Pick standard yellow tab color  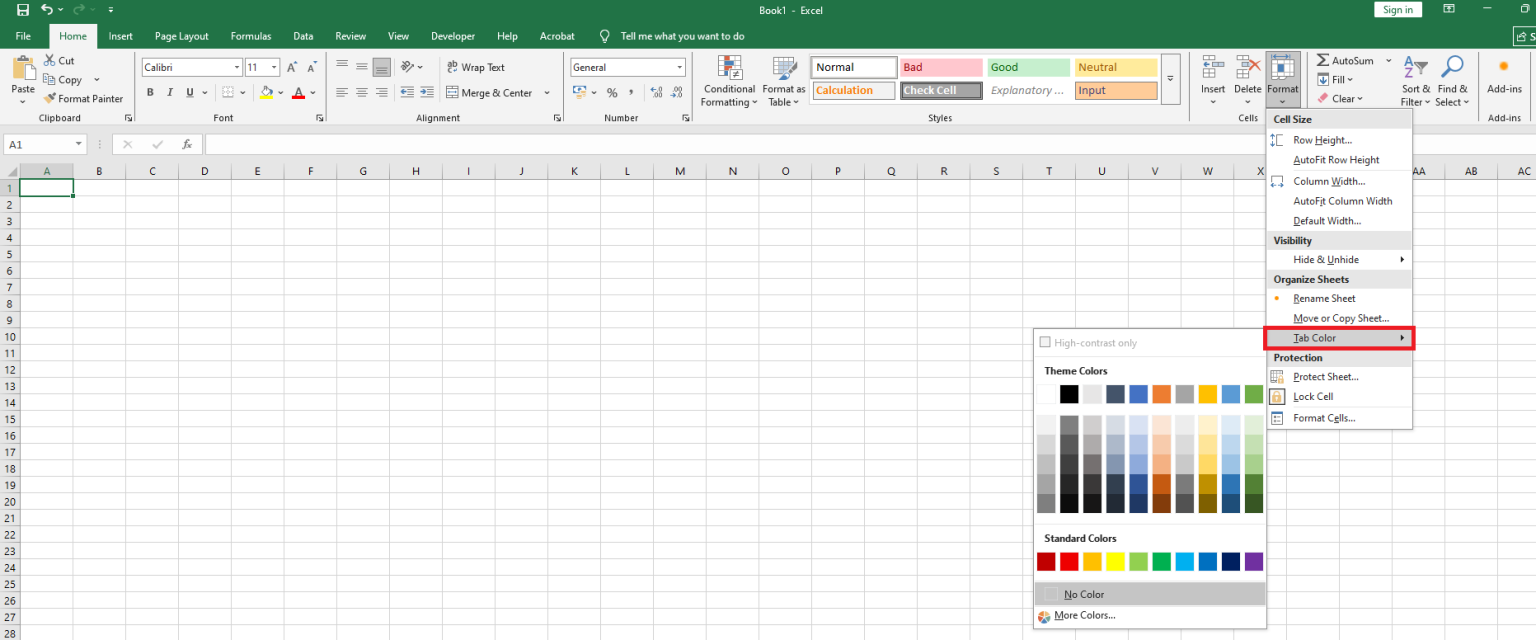1115,562
